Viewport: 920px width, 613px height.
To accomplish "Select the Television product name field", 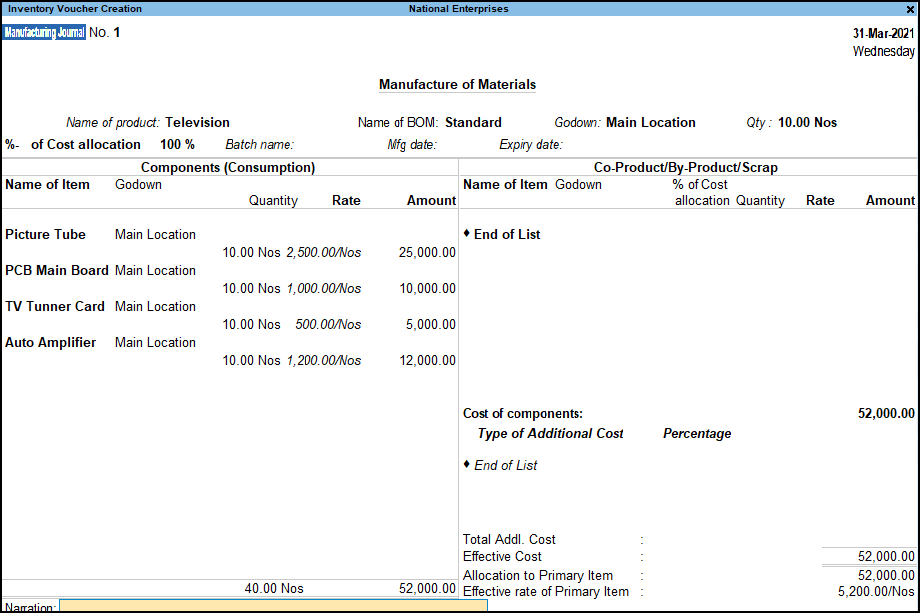I will [x=197, y=123].
